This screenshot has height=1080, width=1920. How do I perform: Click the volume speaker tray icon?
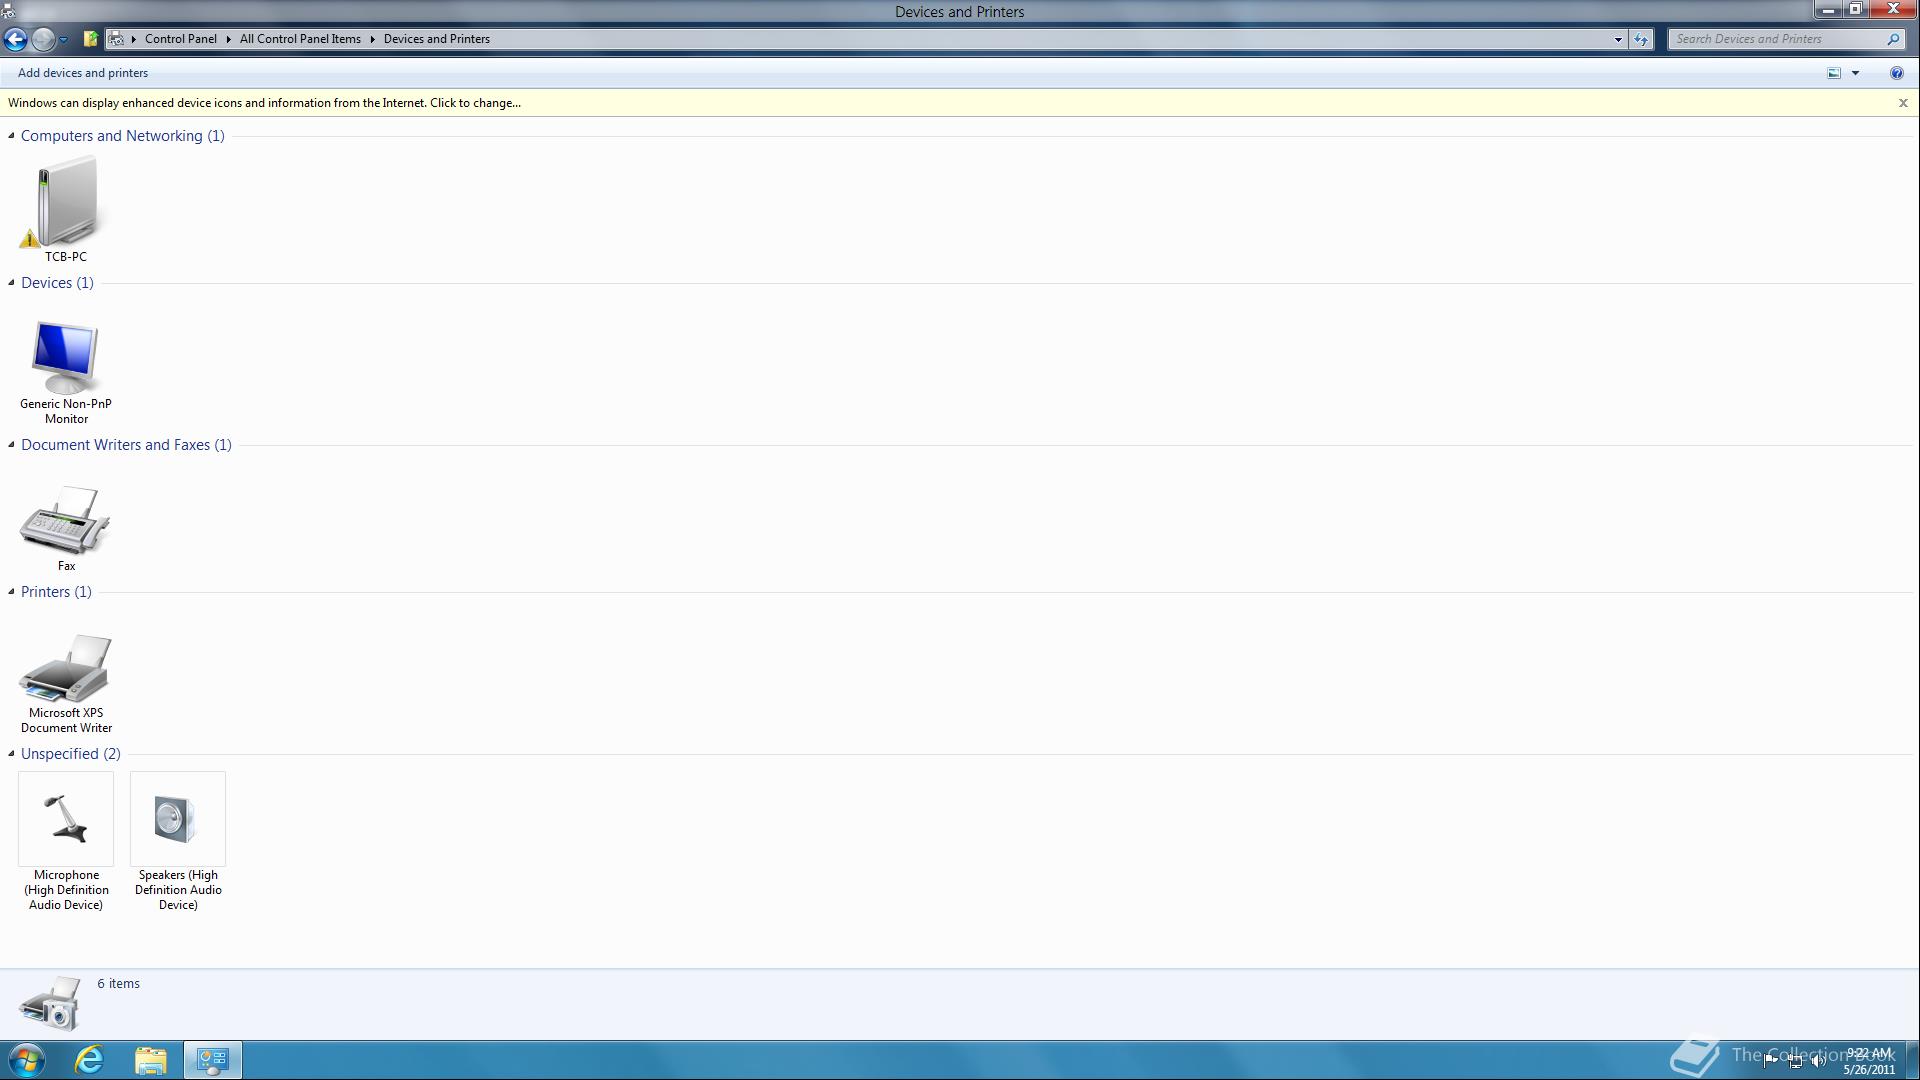[x=1818, y=1061]
